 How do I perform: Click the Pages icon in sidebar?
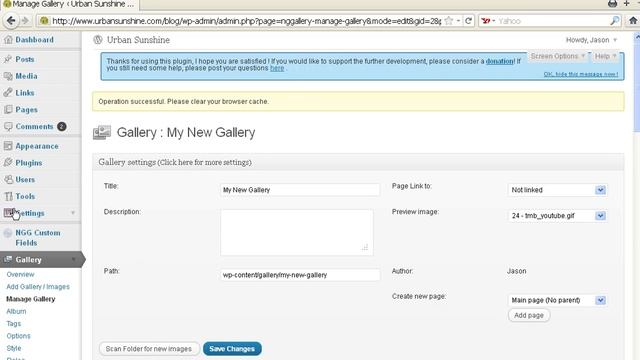8,109
